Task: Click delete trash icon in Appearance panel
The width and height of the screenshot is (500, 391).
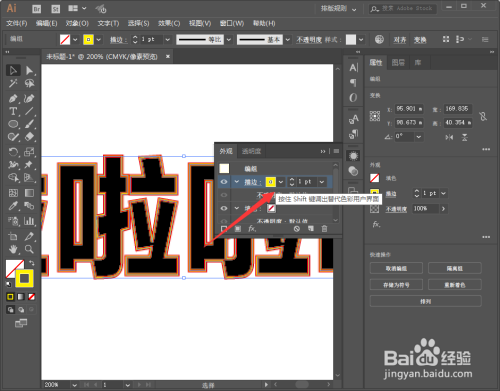Action: pos(324,228)
